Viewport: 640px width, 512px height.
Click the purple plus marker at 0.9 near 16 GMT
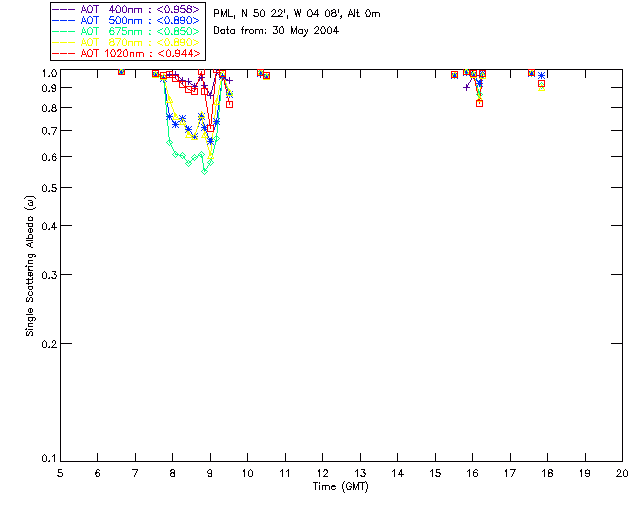tap(467, 87)
